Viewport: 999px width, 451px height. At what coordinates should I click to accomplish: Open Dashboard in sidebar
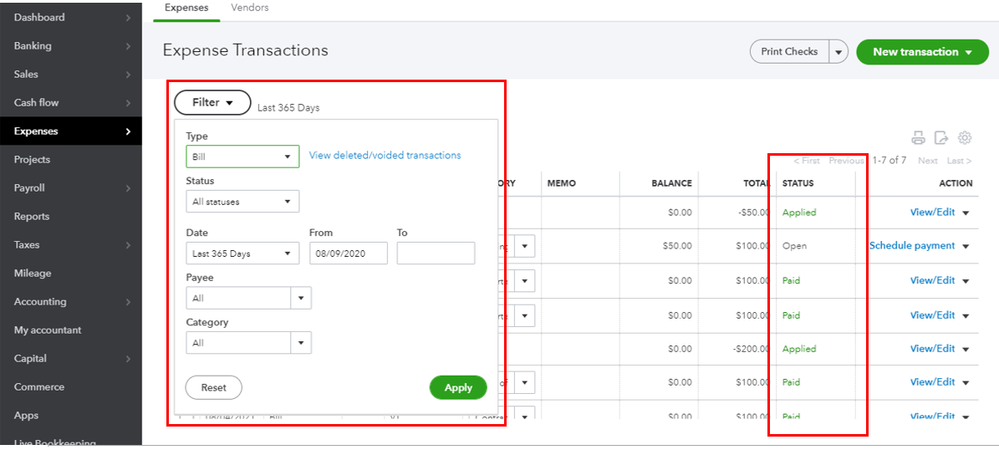coord(71,18)
